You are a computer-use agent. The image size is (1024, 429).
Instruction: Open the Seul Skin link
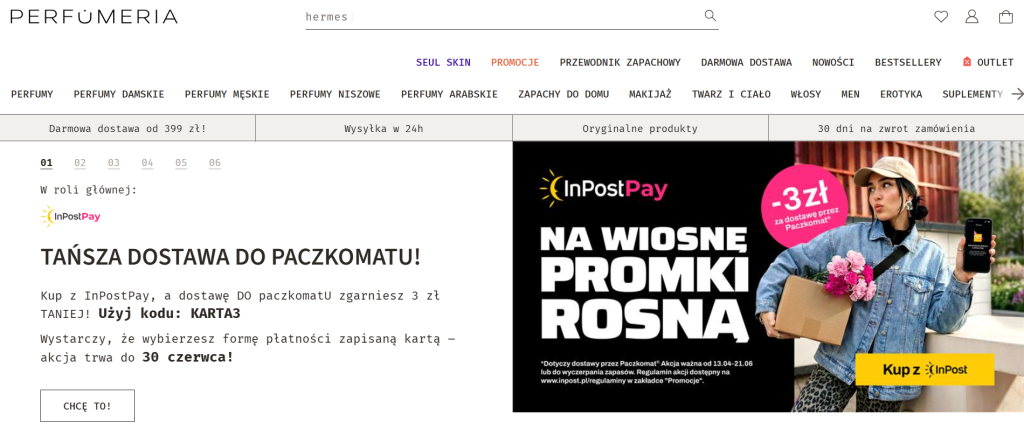point(443,62)
